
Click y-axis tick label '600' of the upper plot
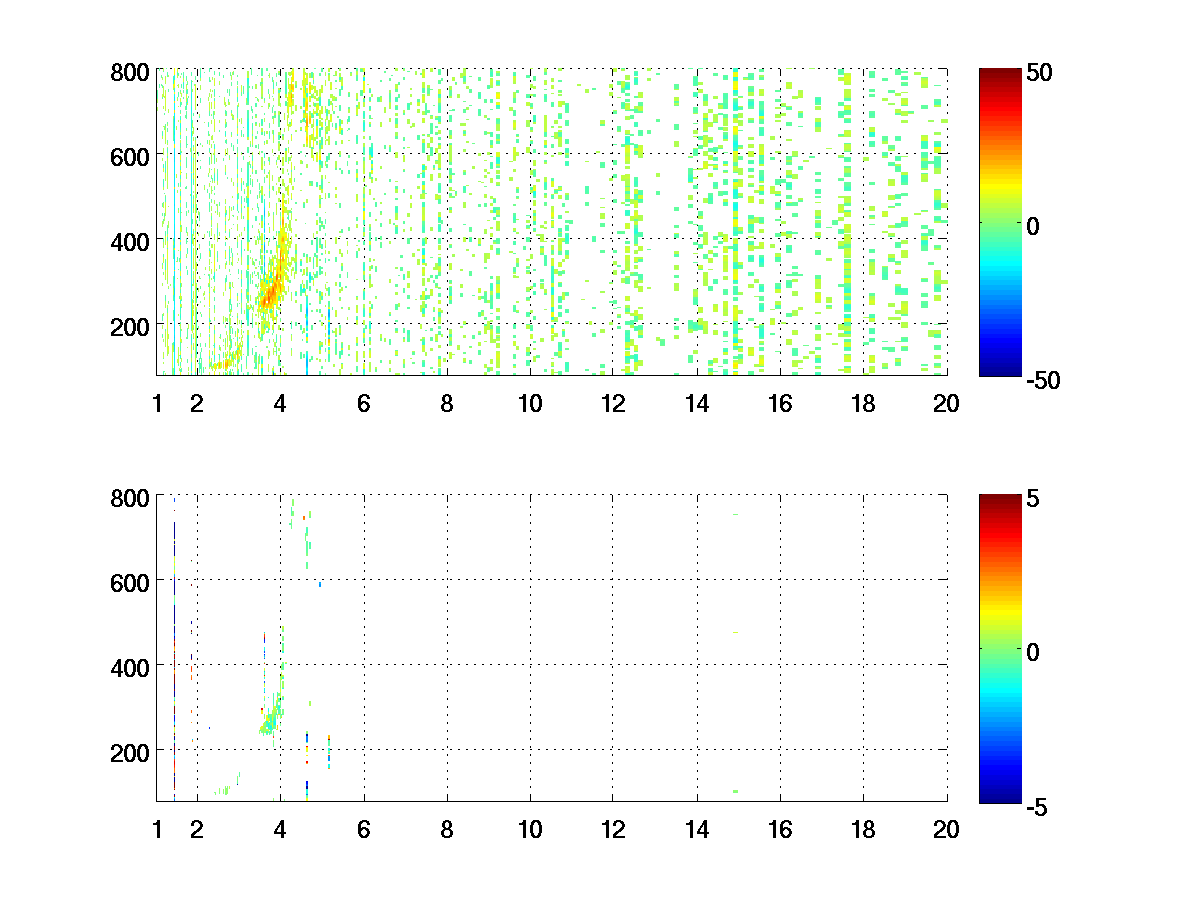click(x=131, y=156)
